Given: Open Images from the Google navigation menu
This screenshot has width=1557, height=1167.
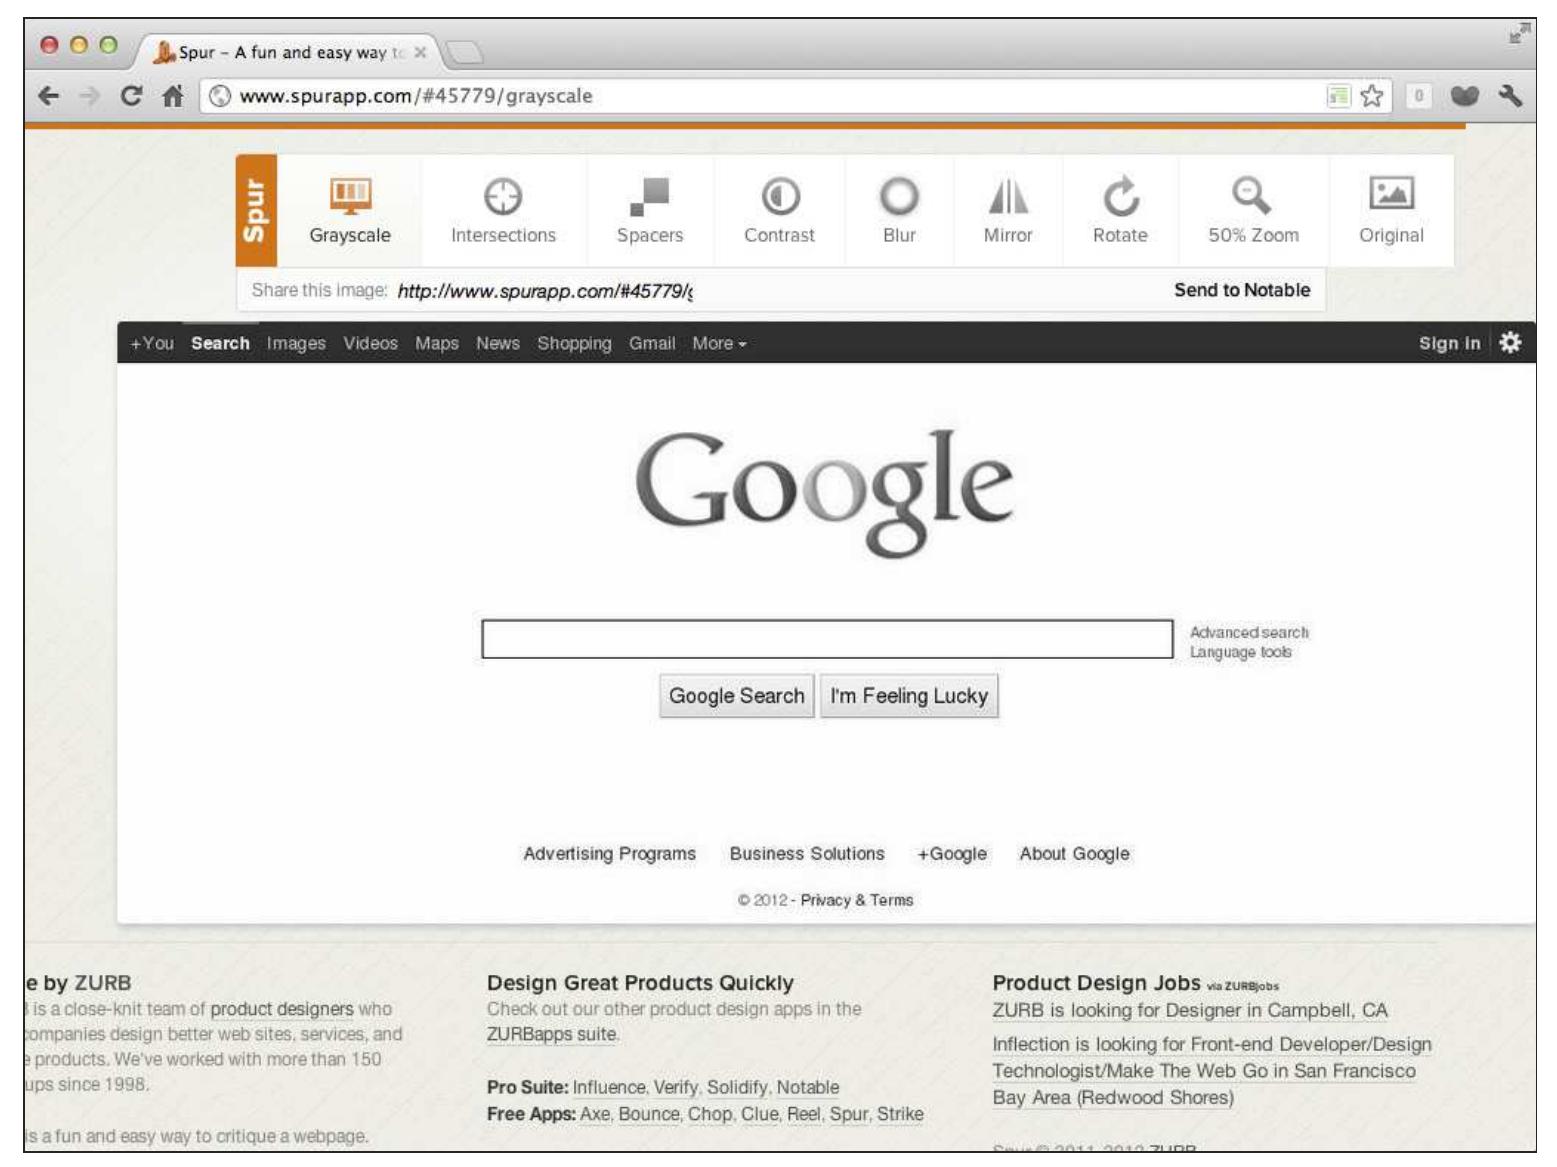Looking at the screenshot, I should (x=296, y=342).
